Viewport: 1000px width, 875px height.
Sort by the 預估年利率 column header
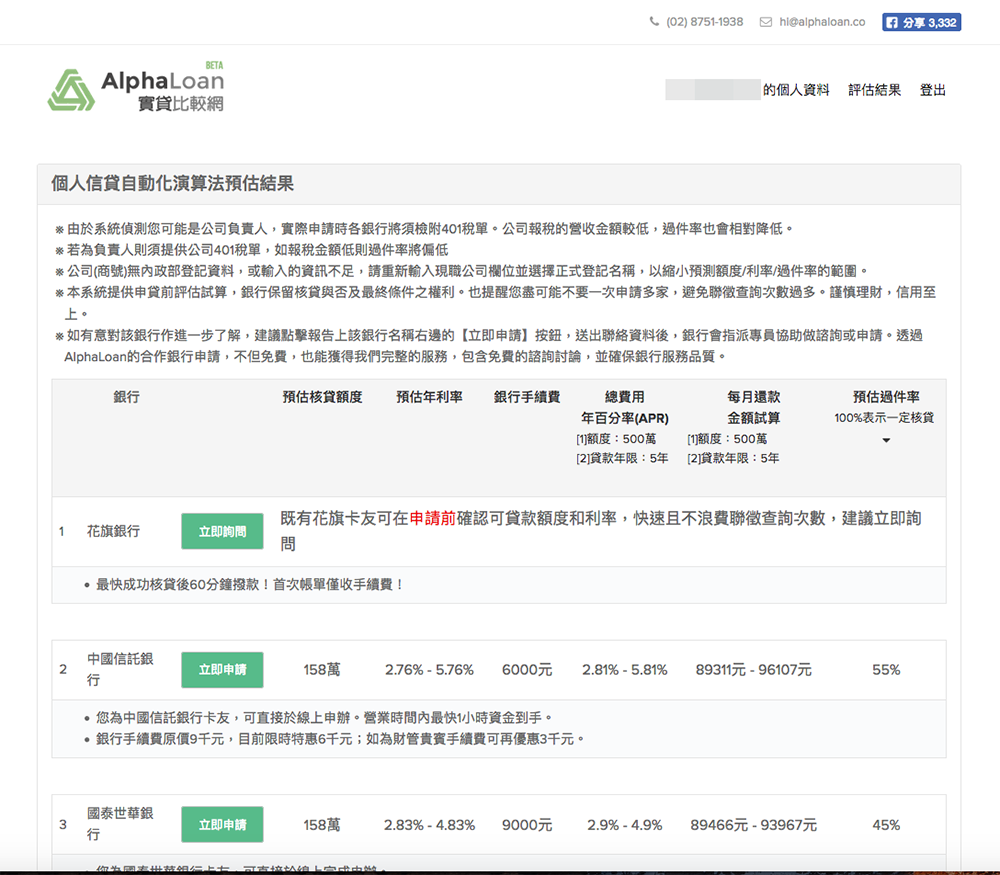(429, 397)
